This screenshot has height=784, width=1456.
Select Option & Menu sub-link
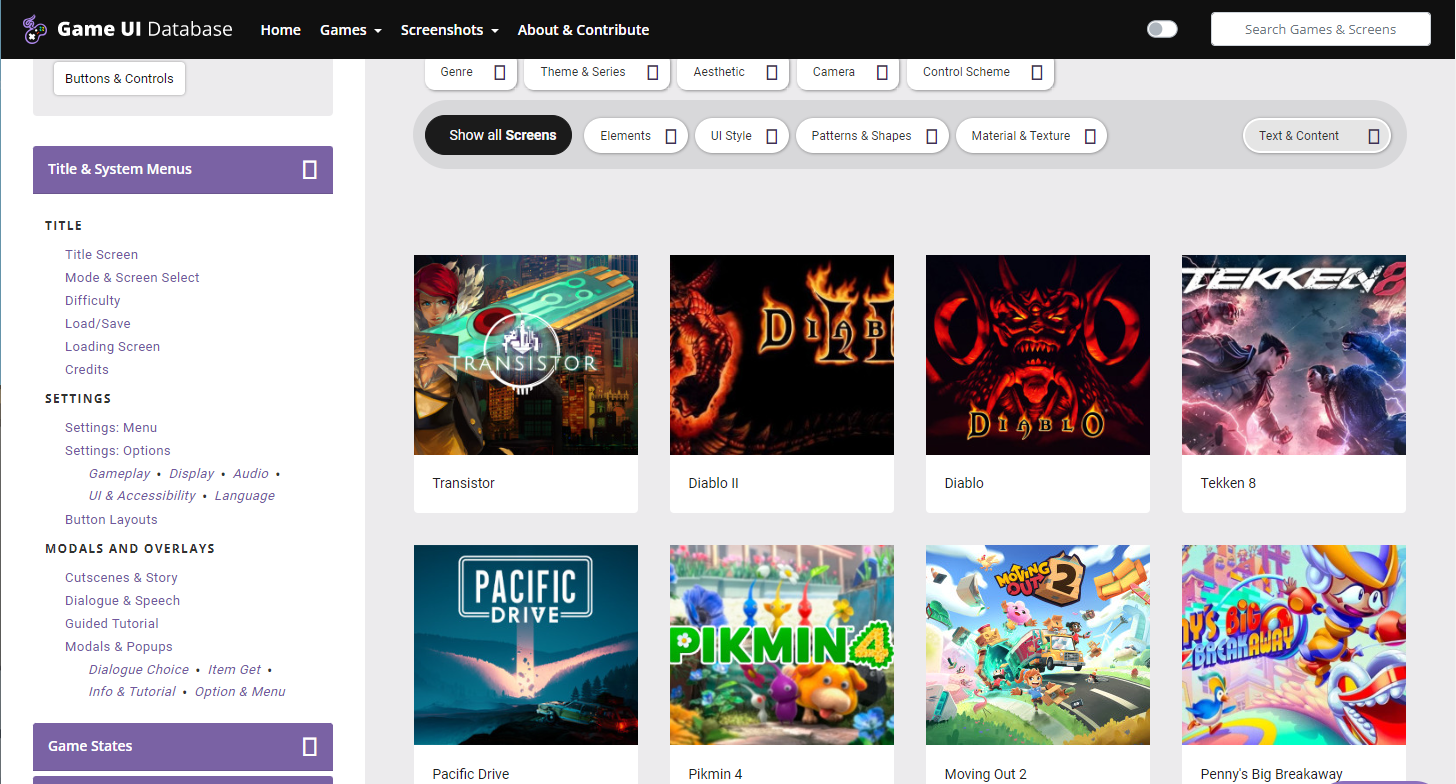pos(240,692)
